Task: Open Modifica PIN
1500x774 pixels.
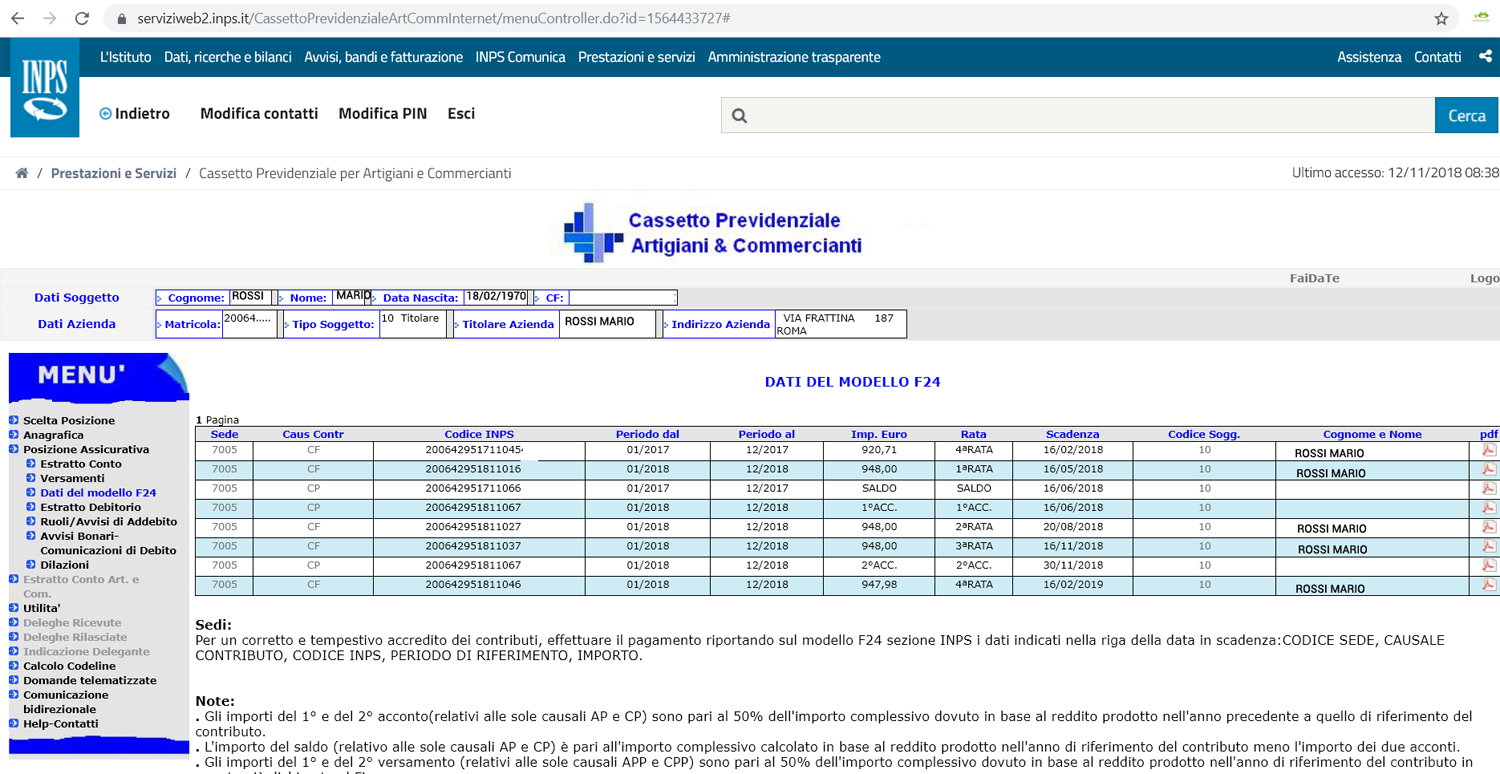Action: point(383,114)
